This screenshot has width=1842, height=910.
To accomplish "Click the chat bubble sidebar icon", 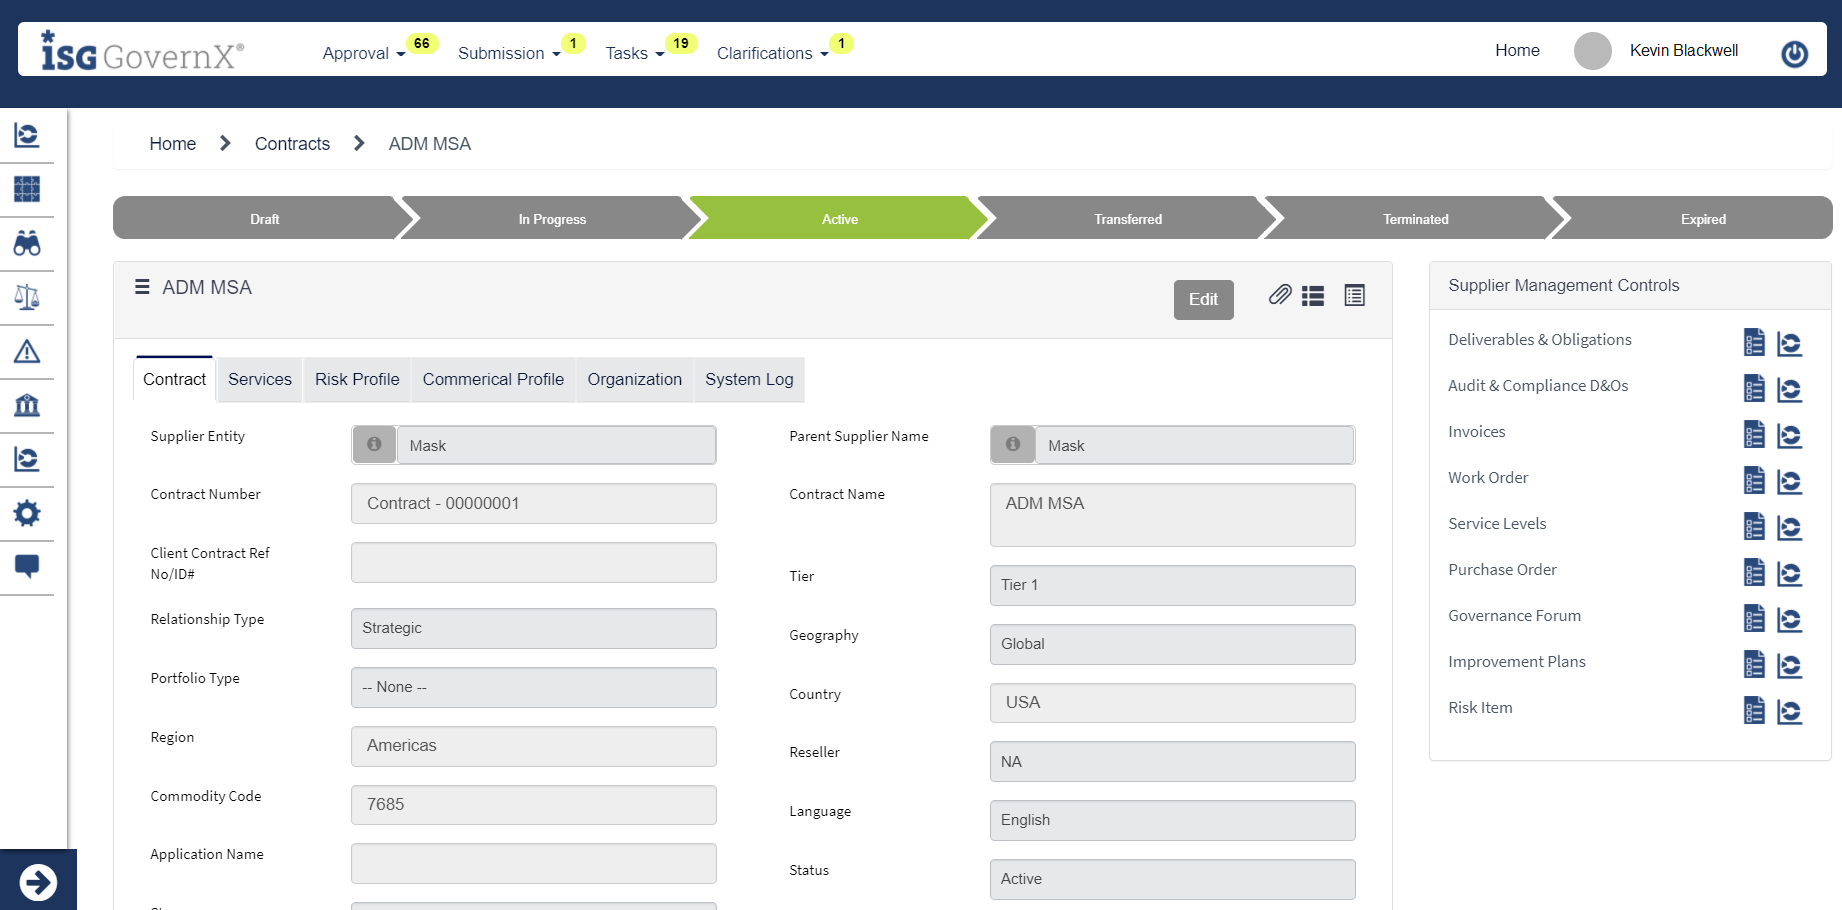I will (27, 566).
